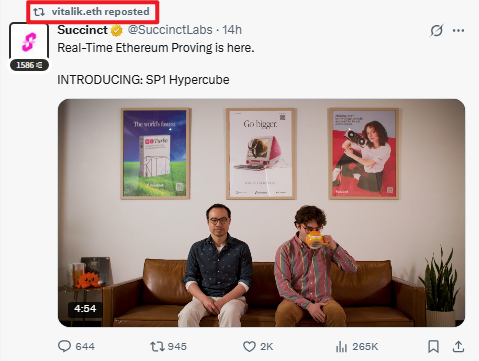
Task: Like the post with heart icon
Action: (x=249, y=347)
